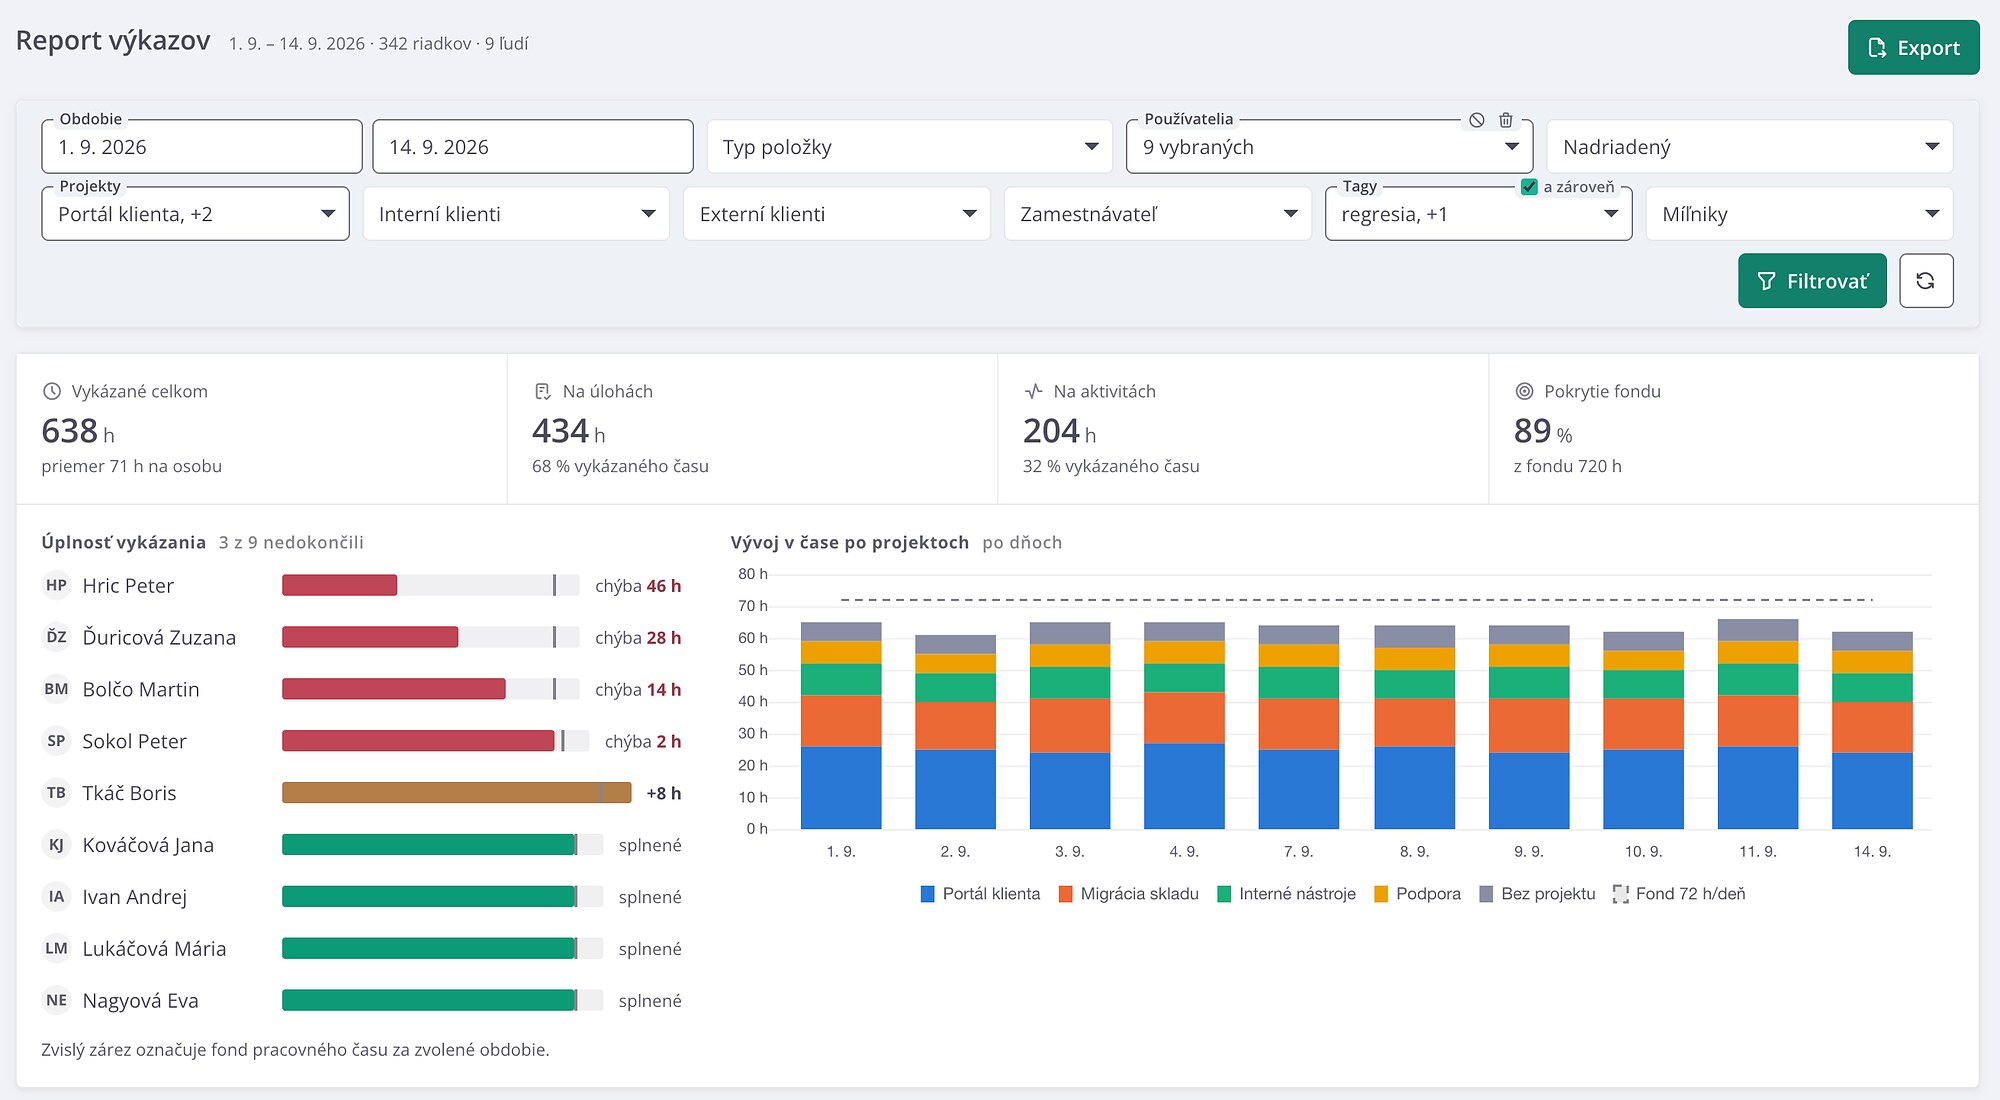The image size is (2000, 1100).
Task: Click the name 'Ivan Andrej'
Action: pos(135,898)
